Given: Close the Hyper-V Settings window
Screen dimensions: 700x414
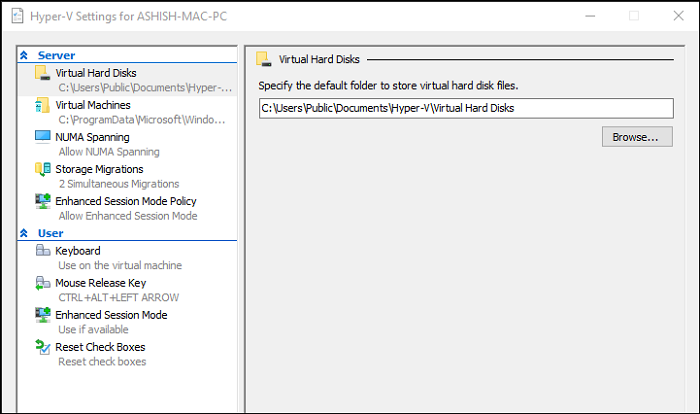Looking at the screenshot, I should 679,16.
